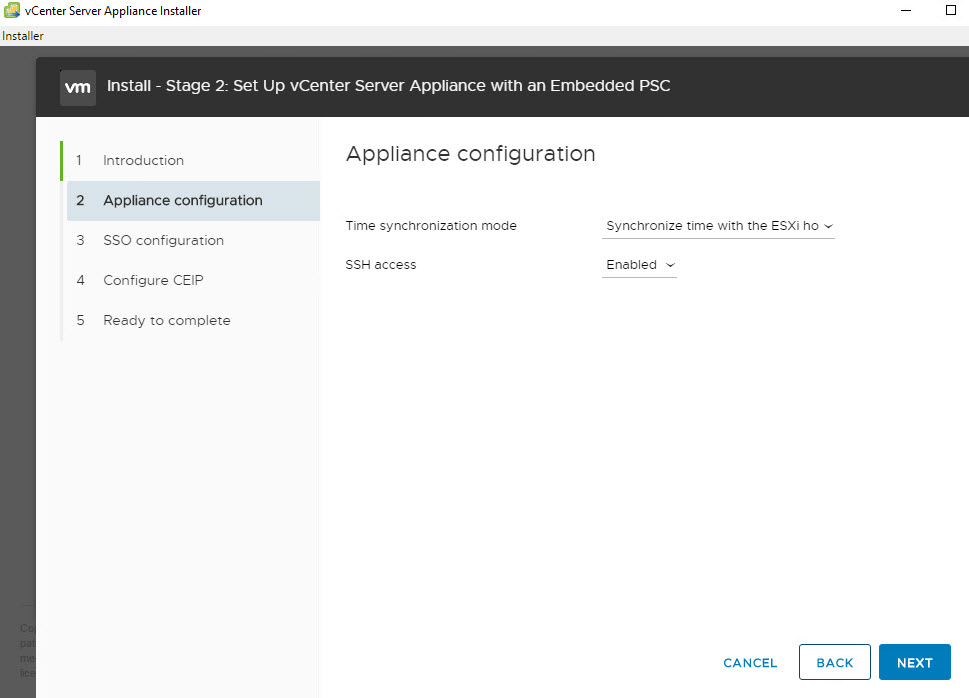Expand the Time synchronization mode dropdown
The image size is (969, 698).
pos(718,226)
